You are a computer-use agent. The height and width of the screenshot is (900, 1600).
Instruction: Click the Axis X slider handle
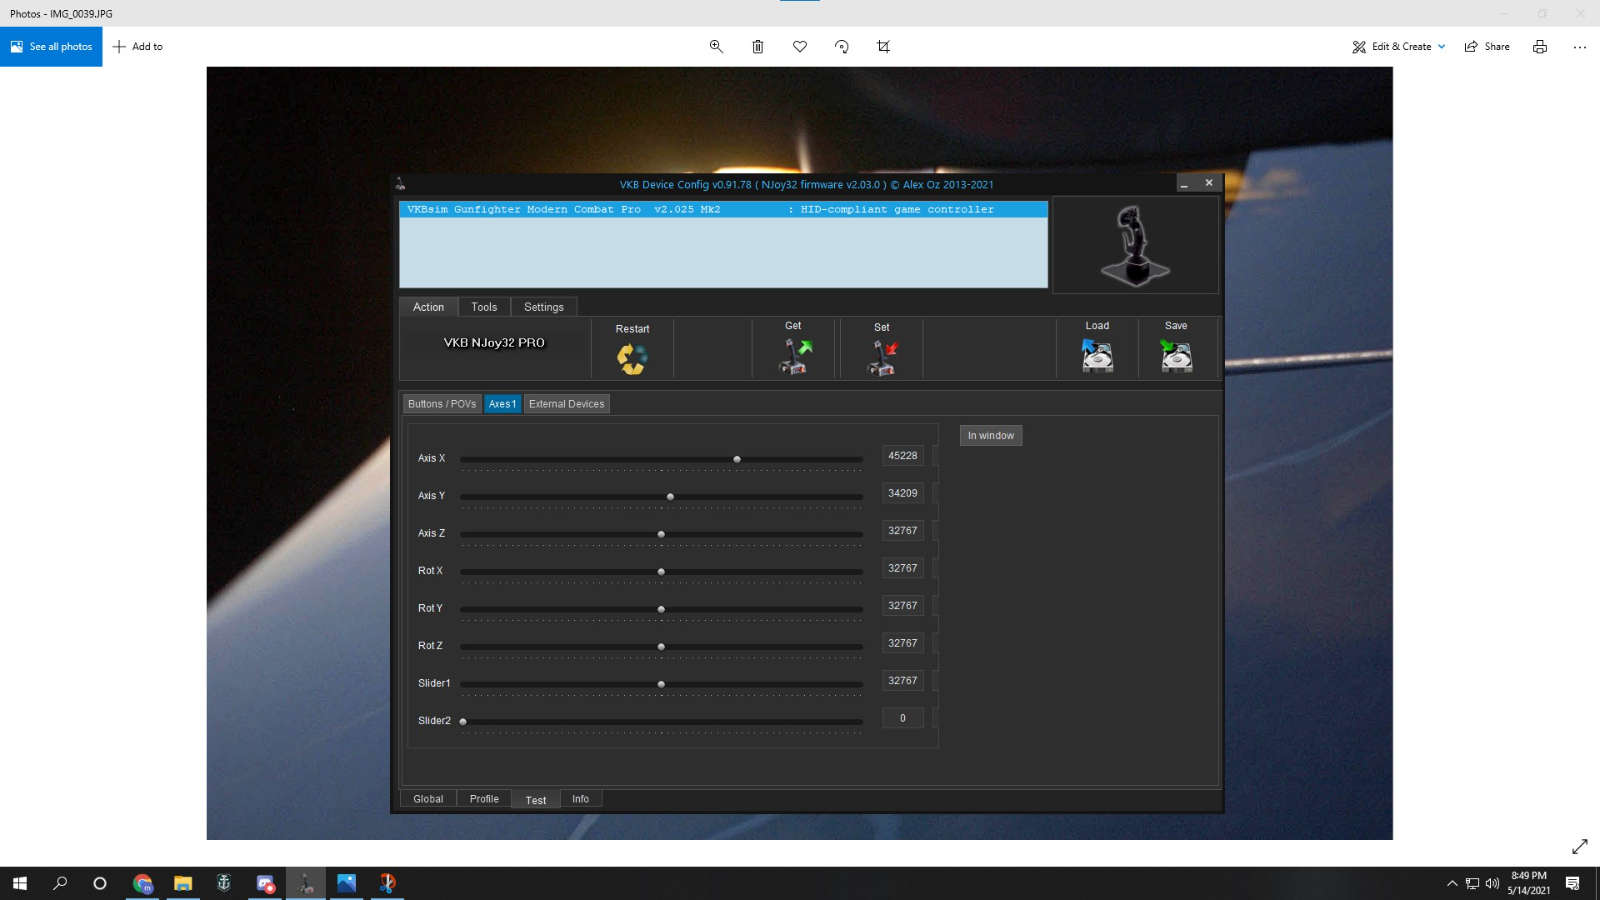tap(737, 459)
